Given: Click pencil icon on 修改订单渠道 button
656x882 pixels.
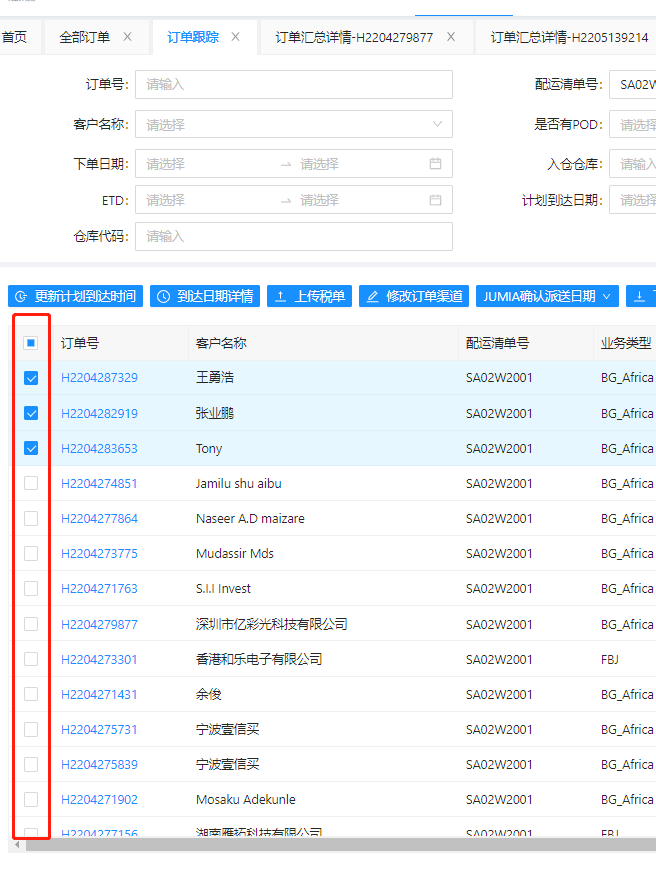Looking at the screenshot, I should 373,297.
